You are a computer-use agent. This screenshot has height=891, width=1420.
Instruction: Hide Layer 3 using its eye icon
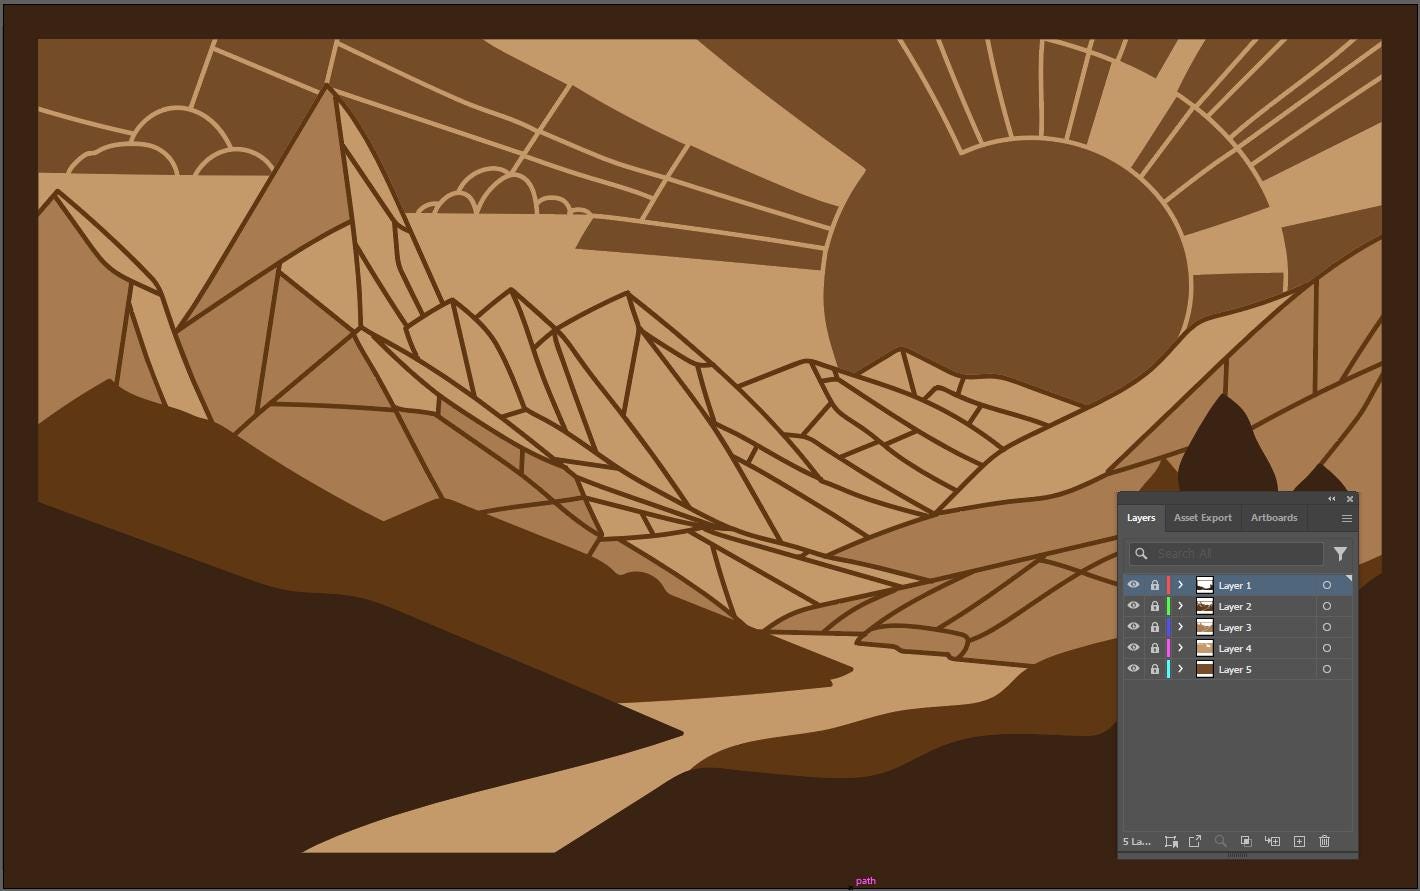(x=1133, y=627)
